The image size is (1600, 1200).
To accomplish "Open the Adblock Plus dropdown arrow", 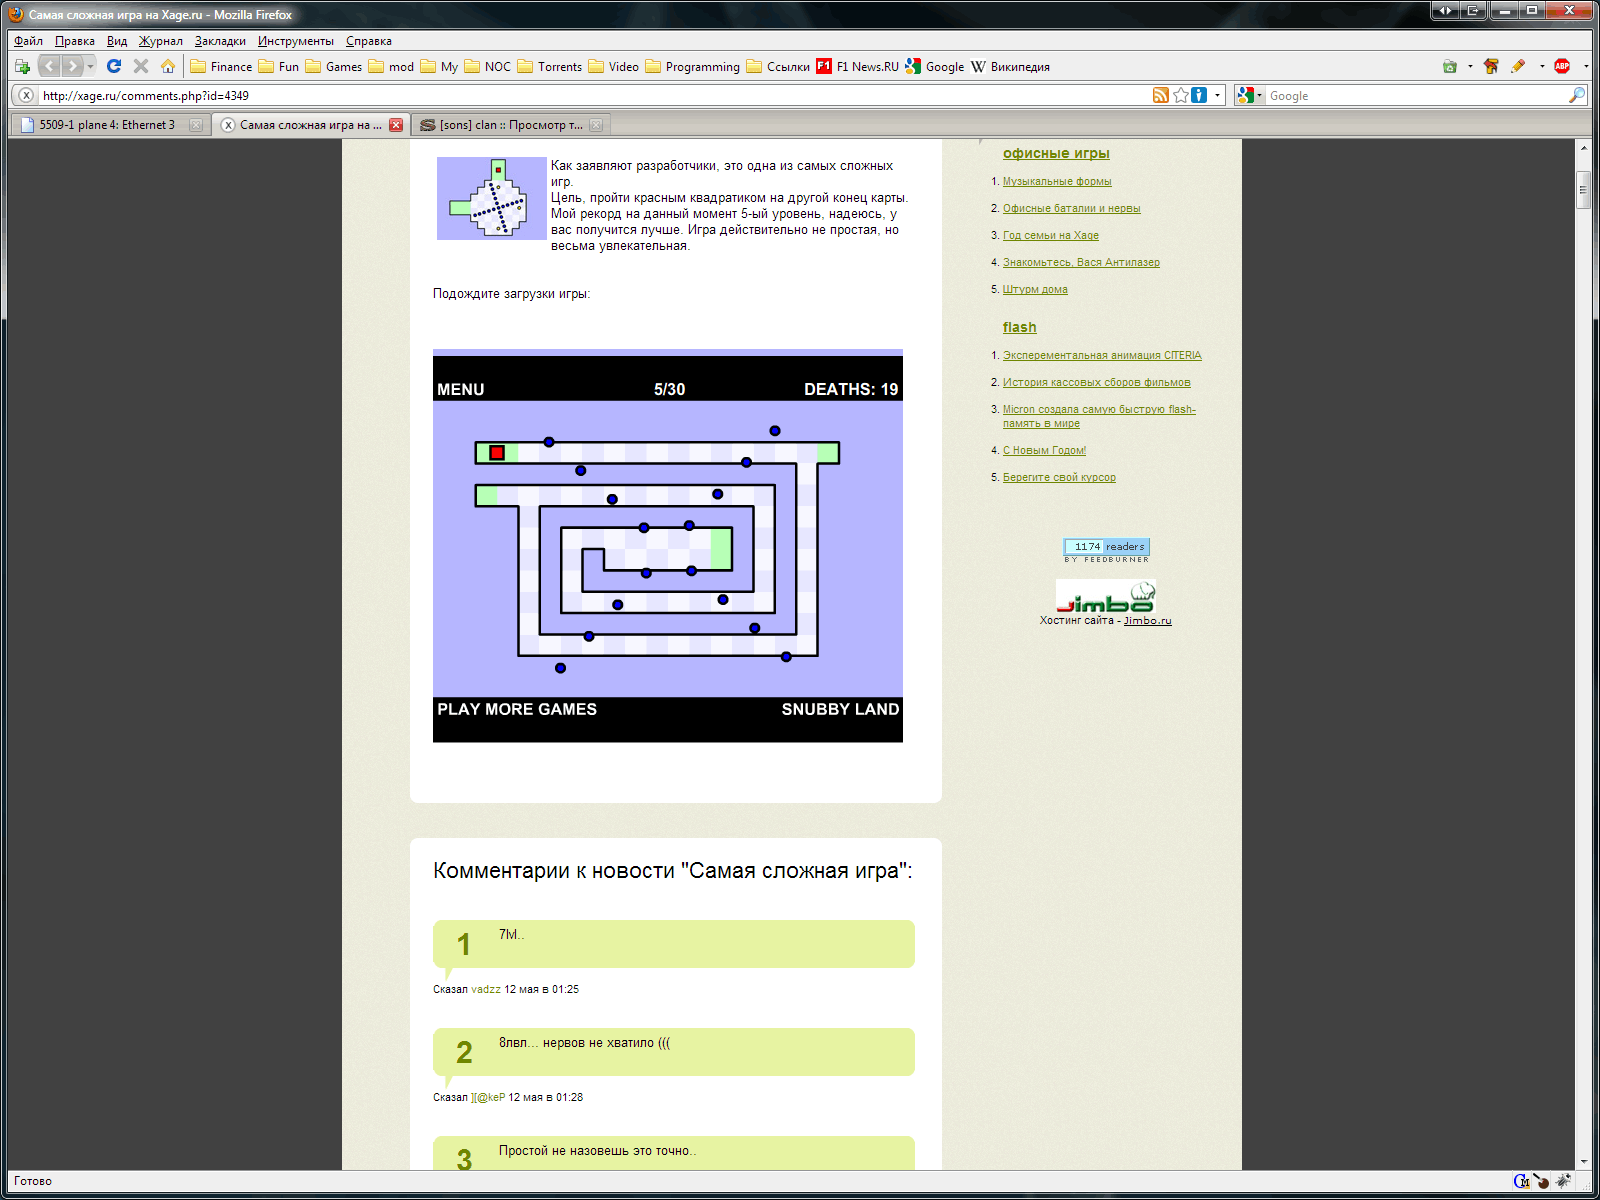I will [x=1586, y=66].
